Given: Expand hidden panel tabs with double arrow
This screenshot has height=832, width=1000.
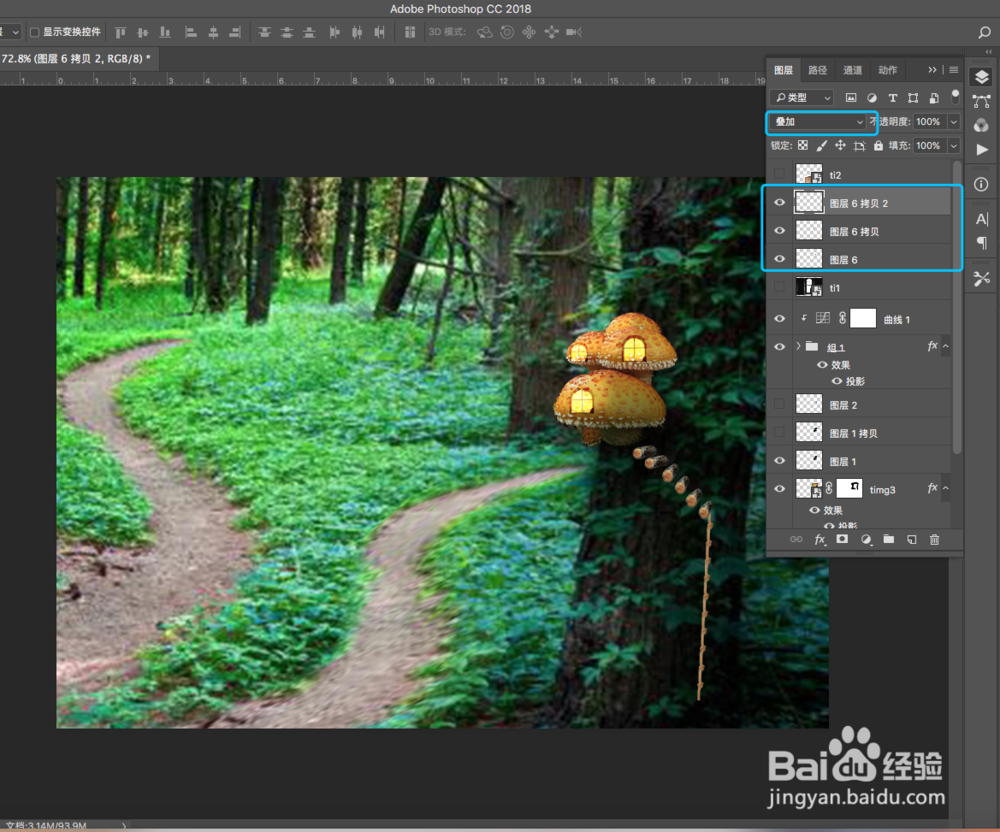Looking at the screenshot, I should tap(932, 69).
